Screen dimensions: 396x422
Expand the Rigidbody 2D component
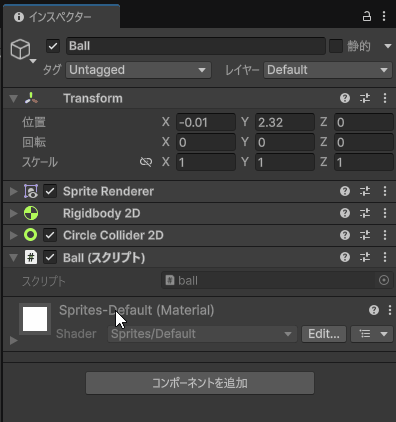(x=13, y=213)
